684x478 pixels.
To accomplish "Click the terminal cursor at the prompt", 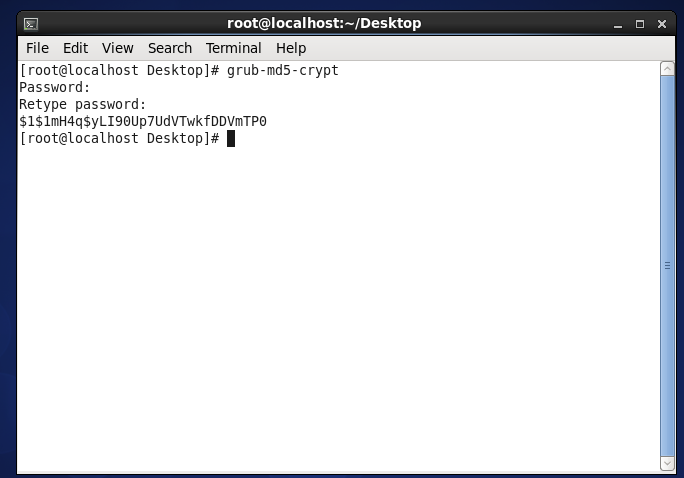I will pyautogui.click(x=231, y=139).
